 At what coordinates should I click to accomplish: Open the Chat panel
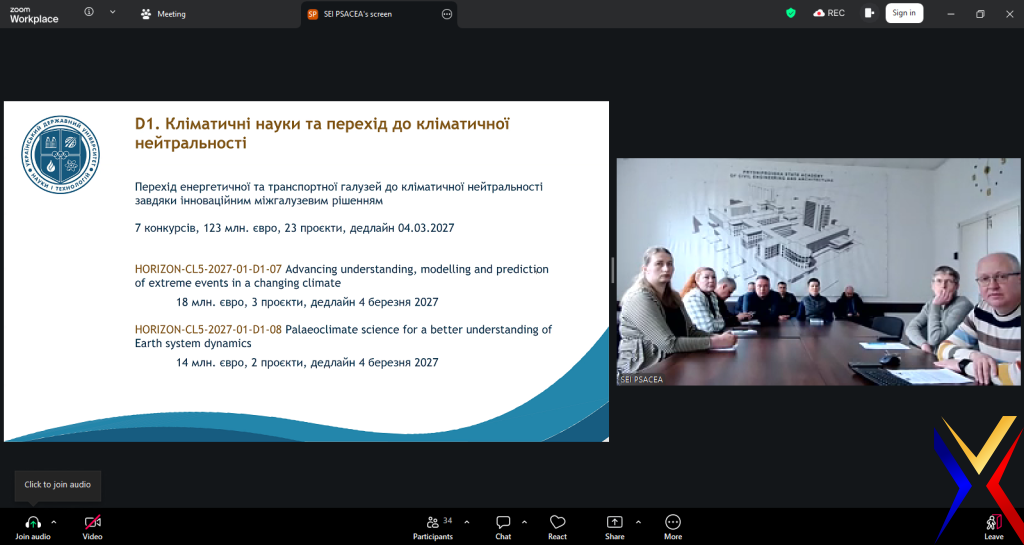coord(503,522)
